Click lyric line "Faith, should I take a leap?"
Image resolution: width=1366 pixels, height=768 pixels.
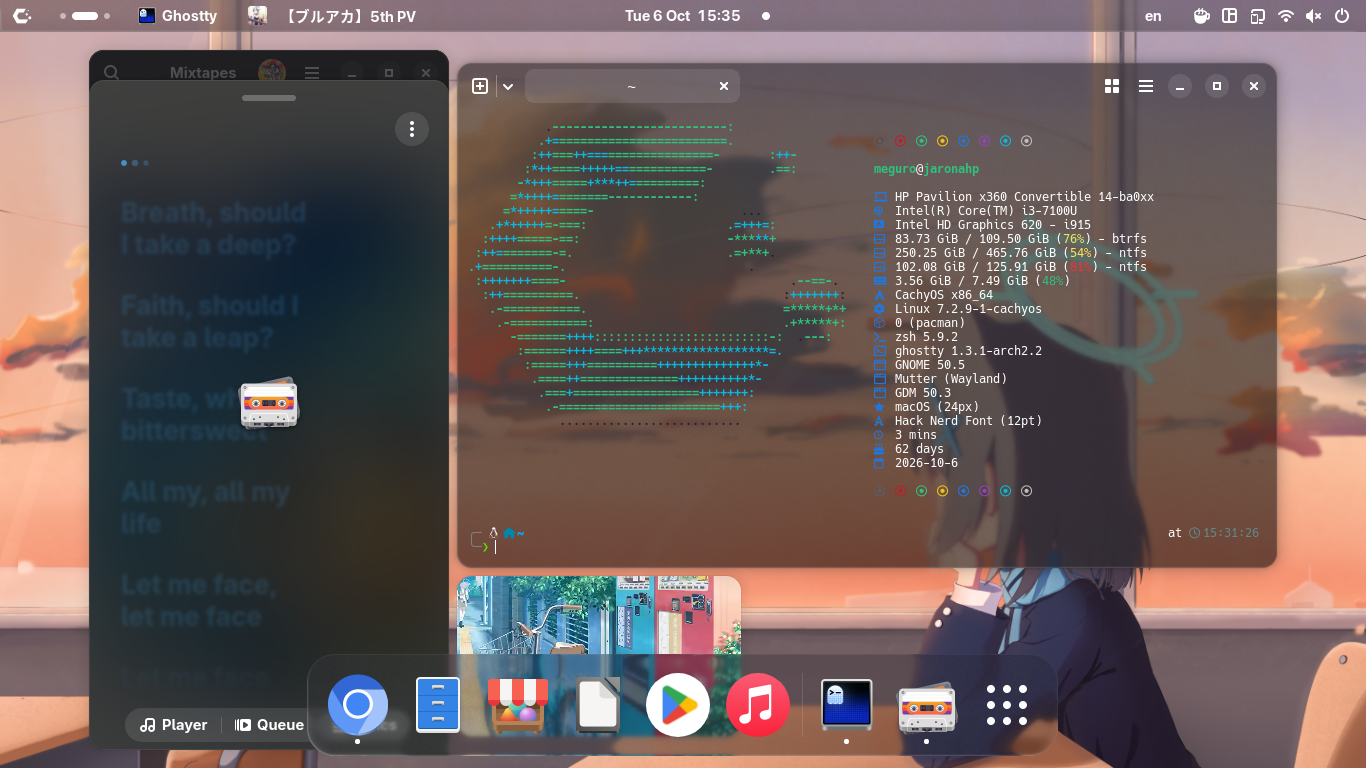click(x=210, y=321)
